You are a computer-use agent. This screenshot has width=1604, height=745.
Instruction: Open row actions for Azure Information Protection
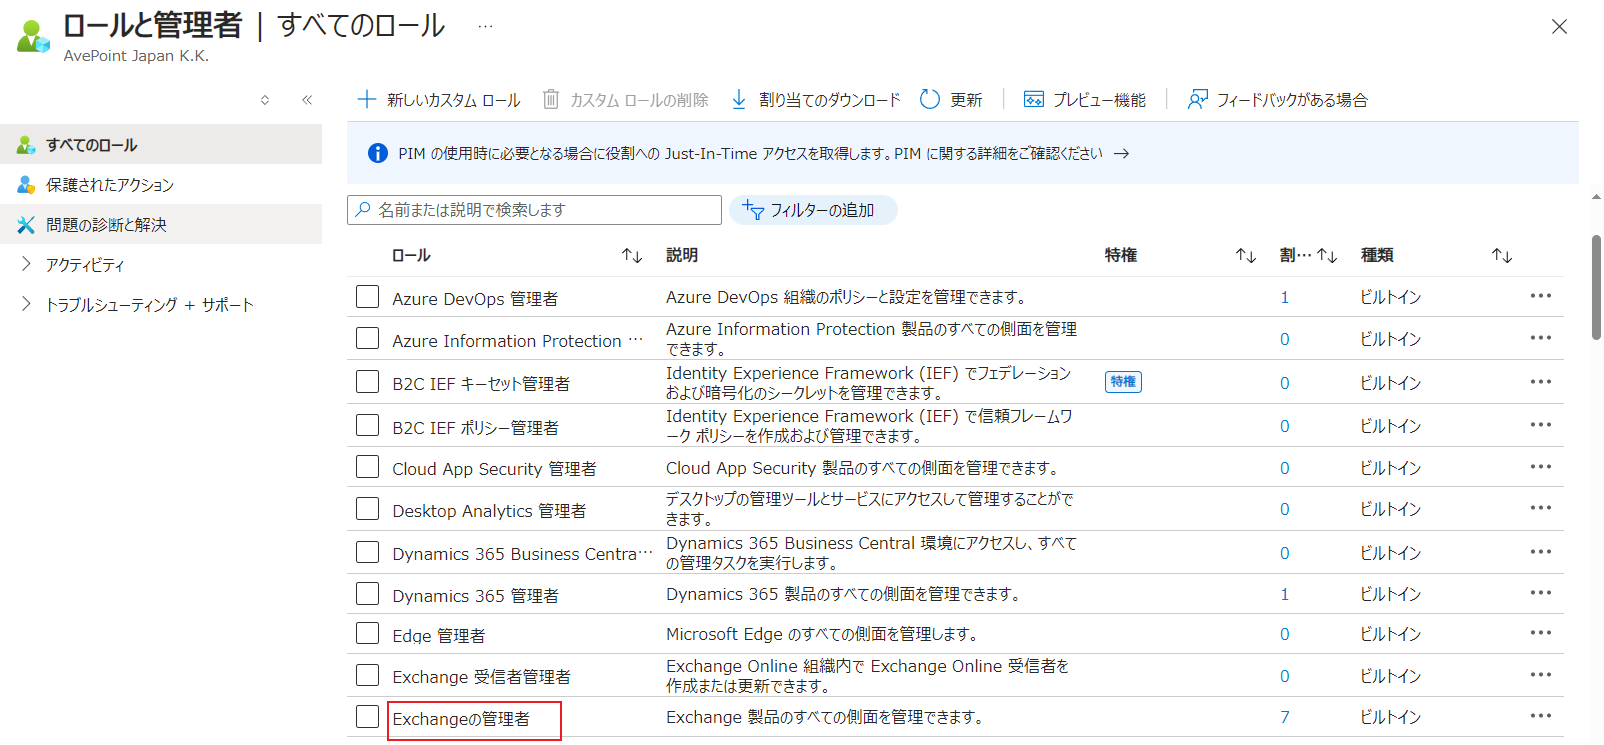point(1541,338)
